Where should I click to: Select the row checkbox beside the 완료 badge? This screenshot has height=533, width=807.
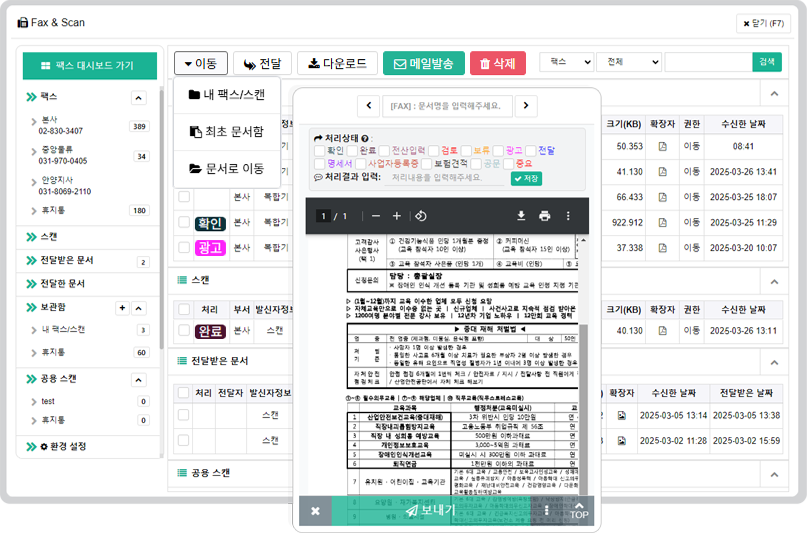pyautogui.click(x=184, y=330)
